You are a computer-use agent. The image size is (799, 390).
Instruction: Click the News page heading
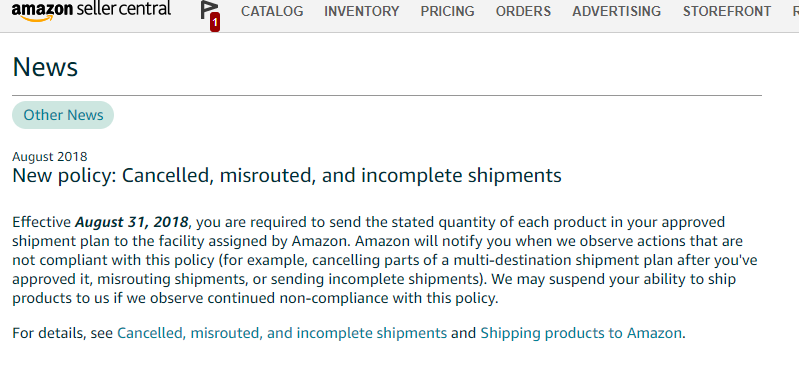(45, 67)
